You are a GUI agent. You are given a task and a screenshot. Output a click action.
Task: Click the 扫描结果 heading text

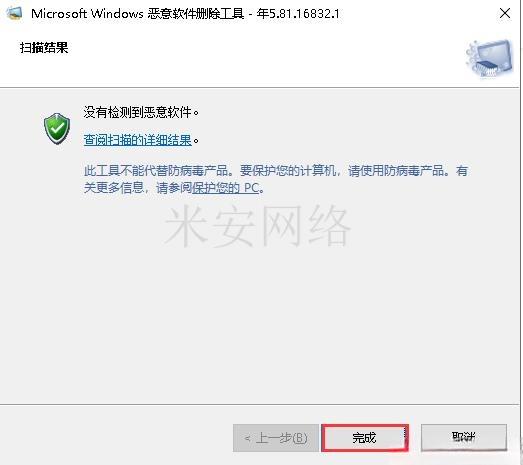[44, 47]
